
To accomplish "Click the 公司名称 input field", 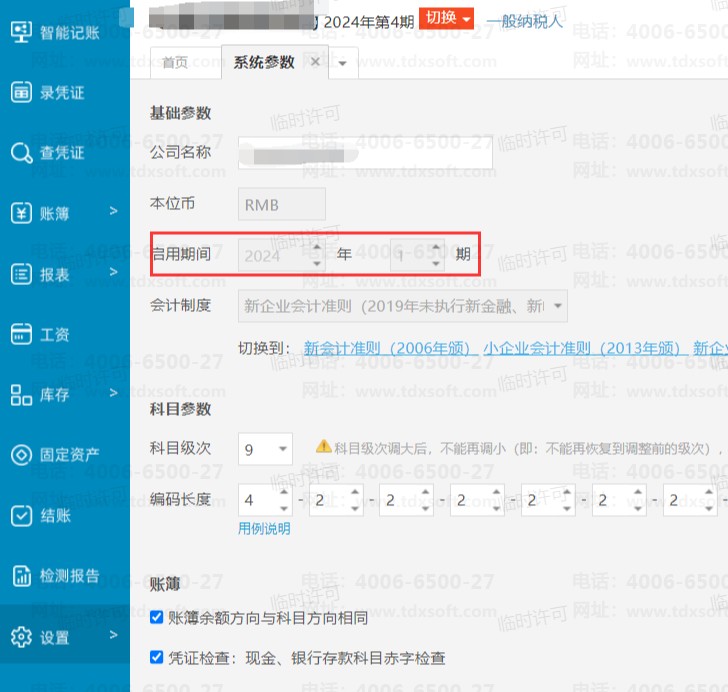I will pos(365,153).
